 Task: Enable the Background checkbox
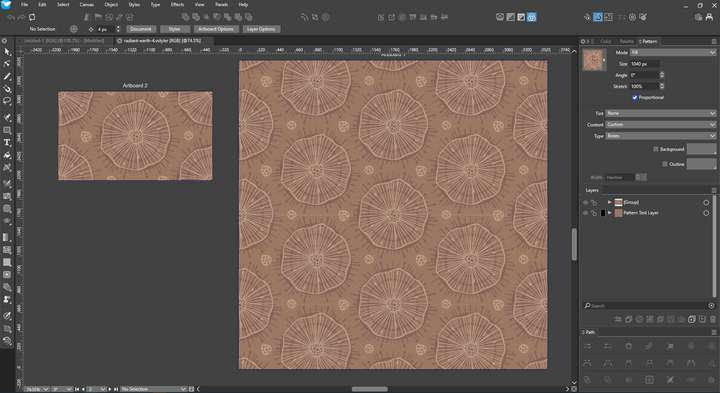pos(656,149)
